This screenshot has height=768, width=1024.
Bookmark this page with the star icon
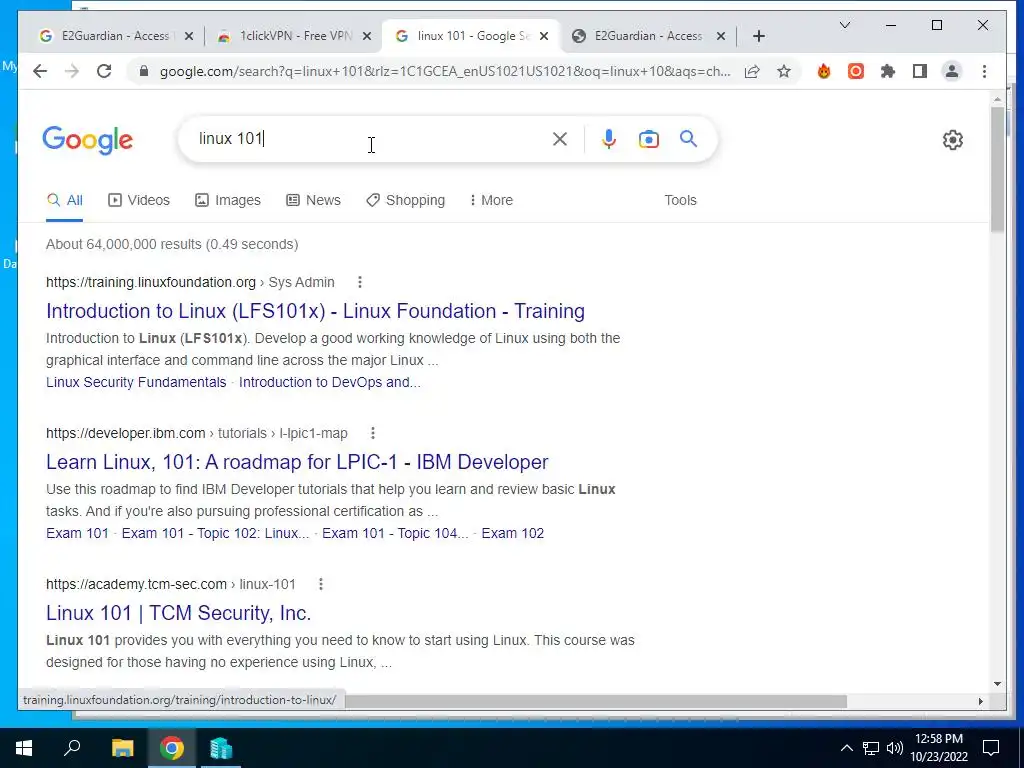pyautogui.click(x=784, y=71)
